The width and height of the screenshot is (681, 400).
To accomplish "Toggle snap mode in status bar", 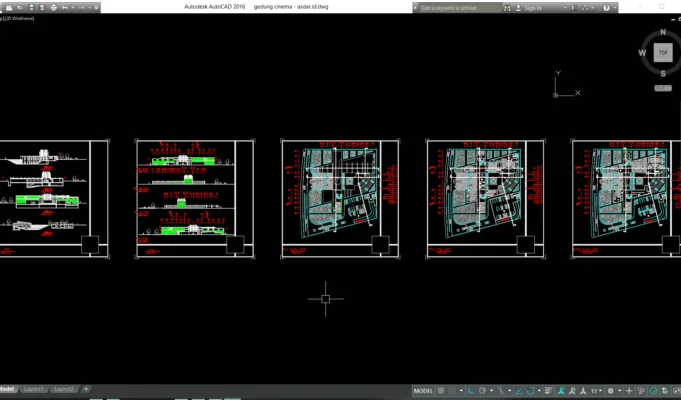I will tap(451, 391).
